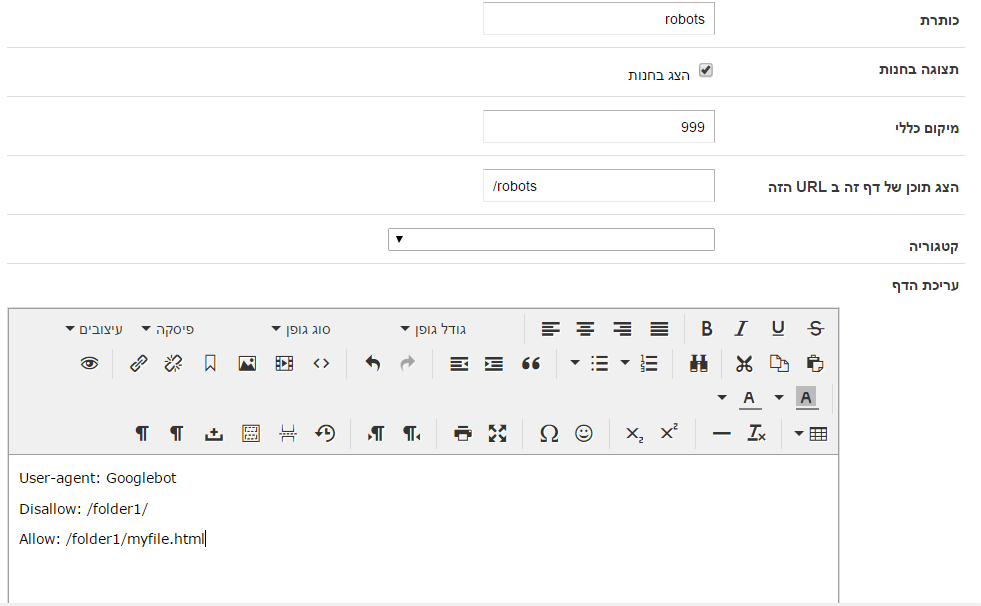Open the עיצובים formats dropdown
The height and width of the screenshot is (606, 981).
(x=94, y=329)
